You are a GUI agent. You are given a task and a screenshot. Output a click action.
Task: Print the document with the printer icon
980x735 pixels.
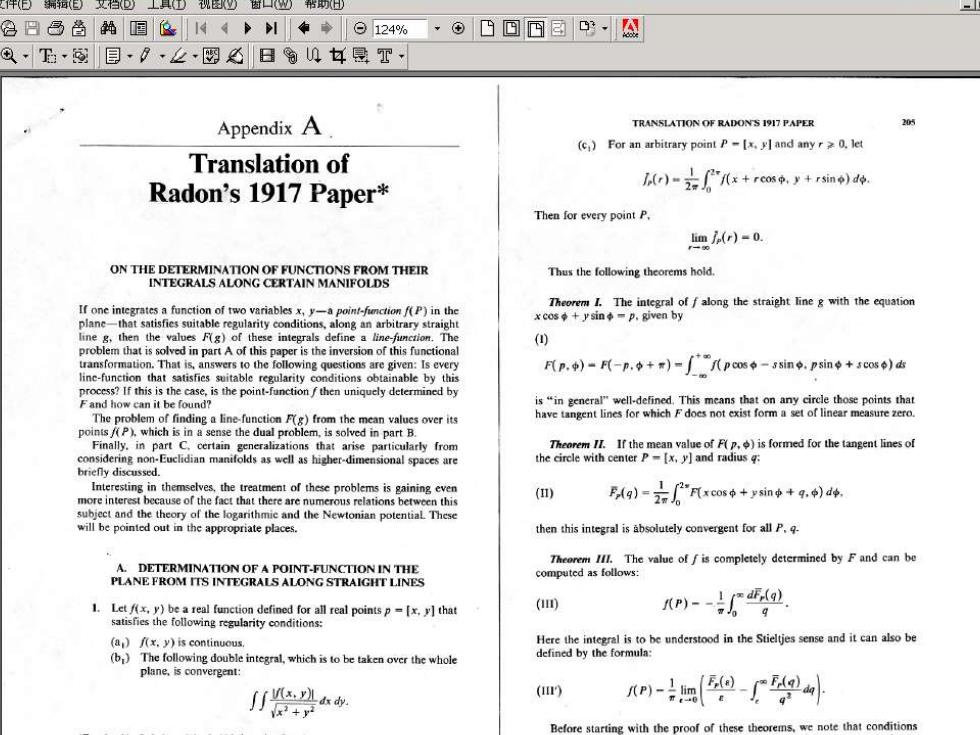coord(56,28)
